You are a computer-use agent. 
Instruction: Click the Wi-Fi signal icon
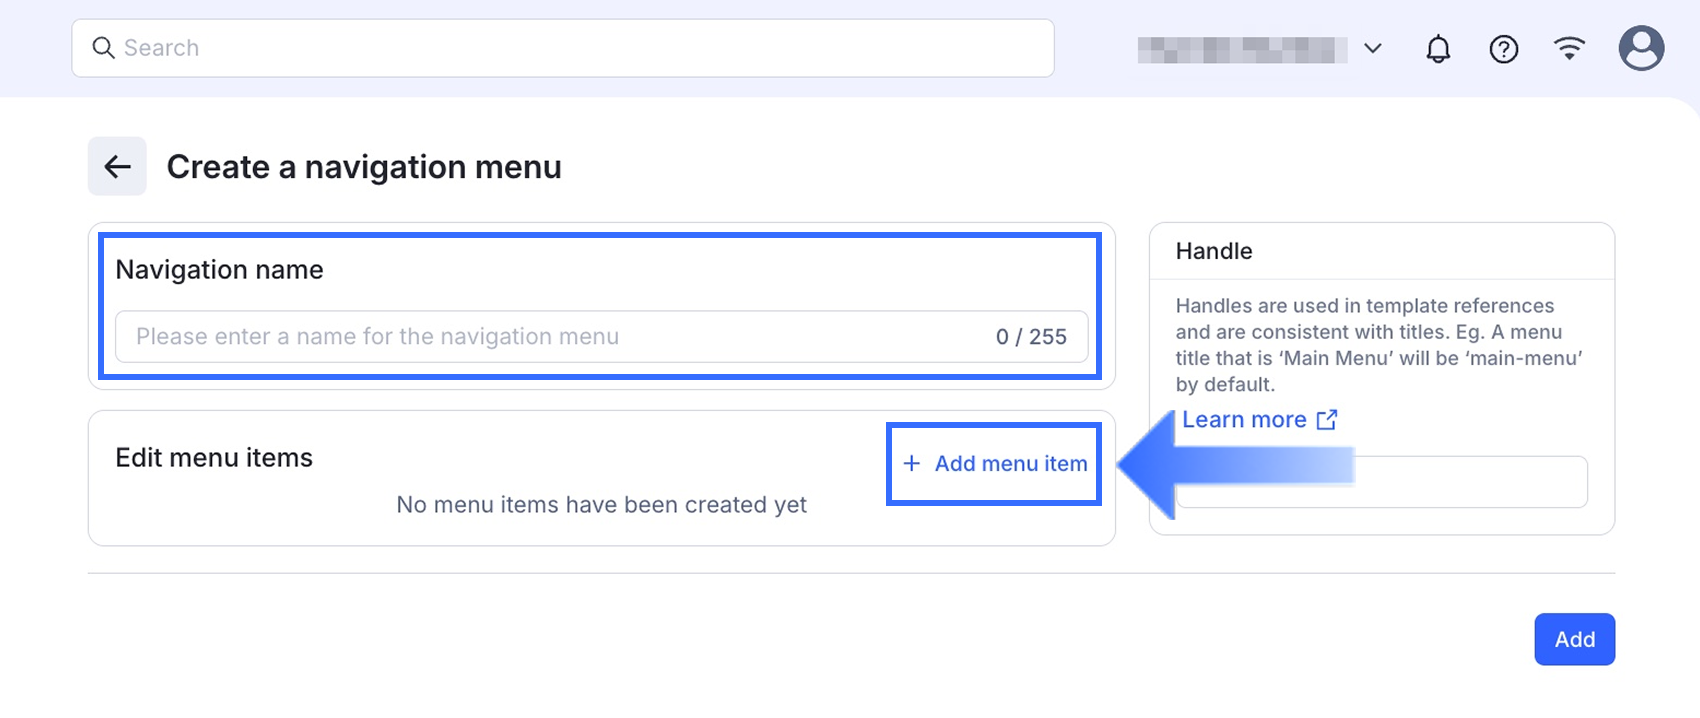(x=1569, y=49)
